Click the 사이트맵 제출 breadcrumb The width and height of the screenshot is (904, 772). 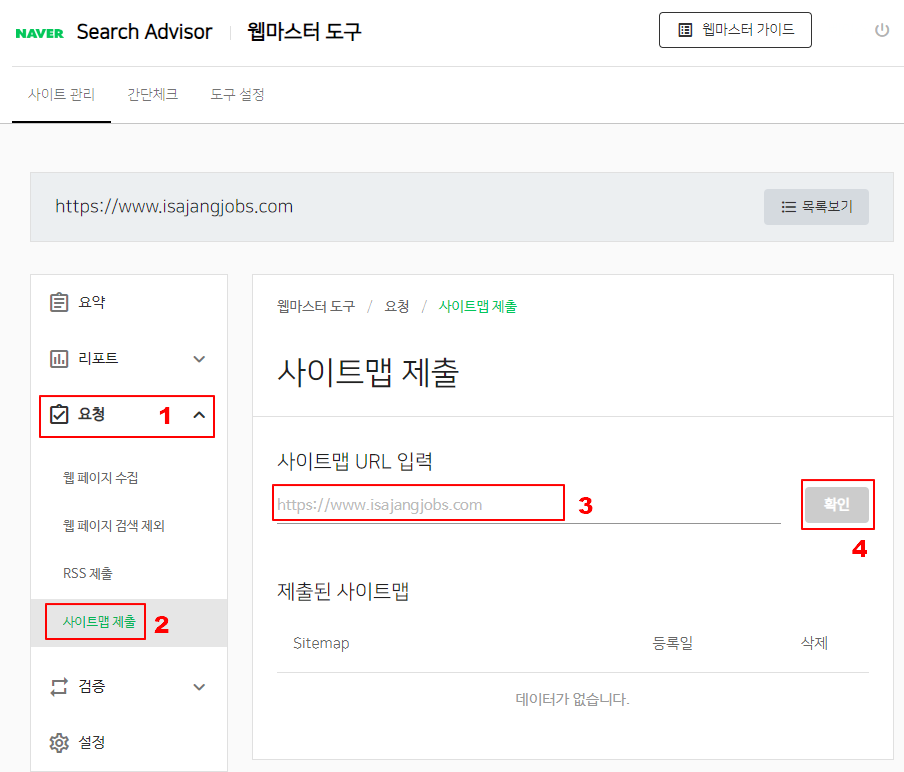(477, 306)
